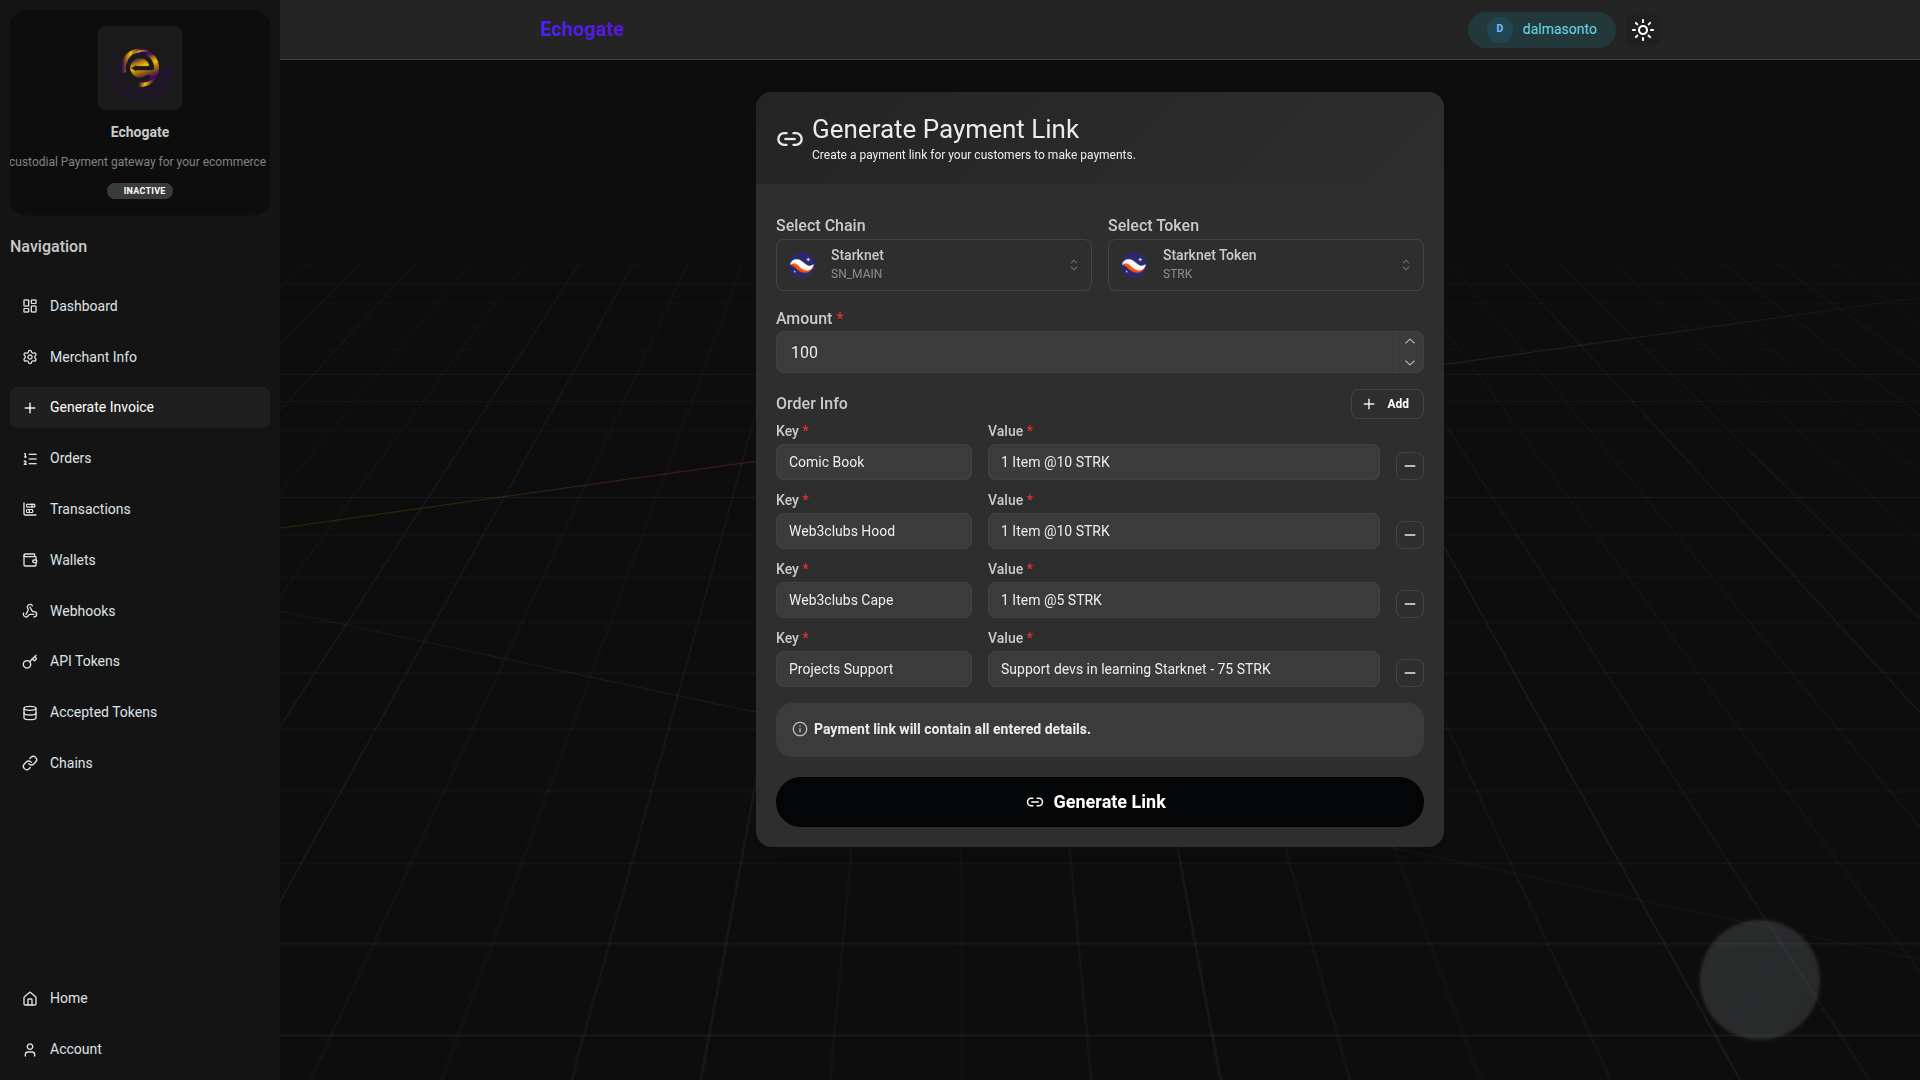Toggle the light/dark theme sun icon
The width and height of the screenshot is (1920, 1080).
tap(1642, 30)
